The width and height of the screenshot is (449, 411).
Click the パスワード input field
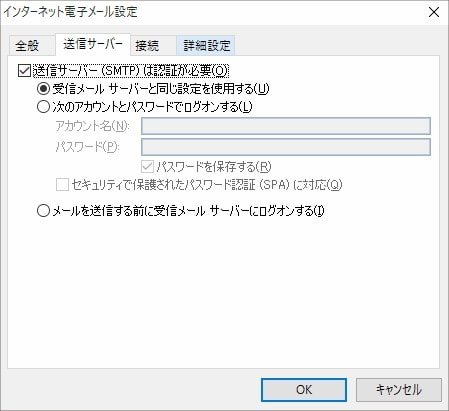286,147
